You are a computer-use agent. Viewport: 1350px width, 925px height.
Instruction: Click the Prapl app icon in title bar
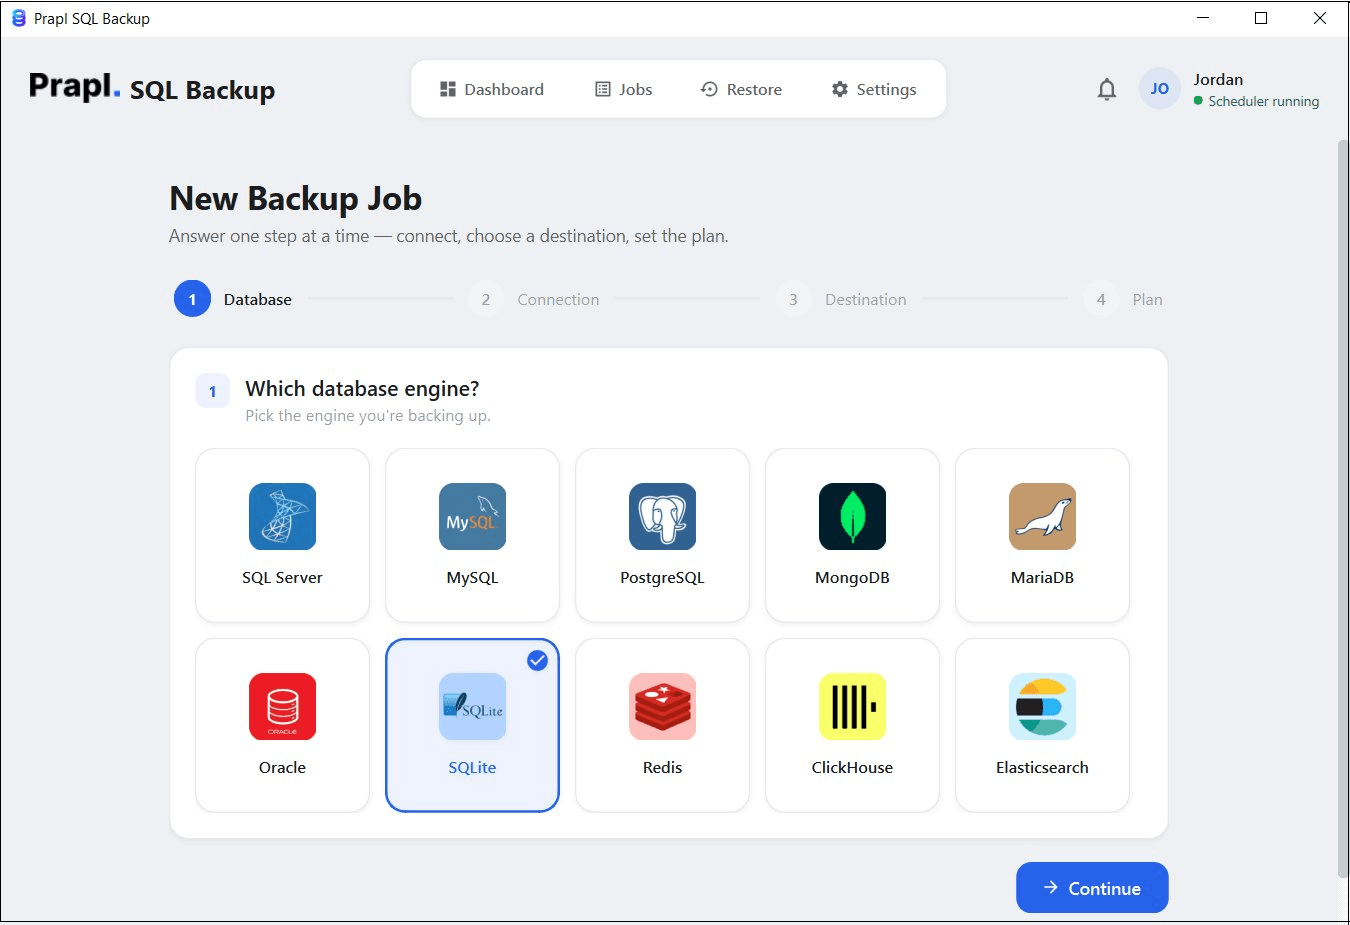[x=18, y=18]
